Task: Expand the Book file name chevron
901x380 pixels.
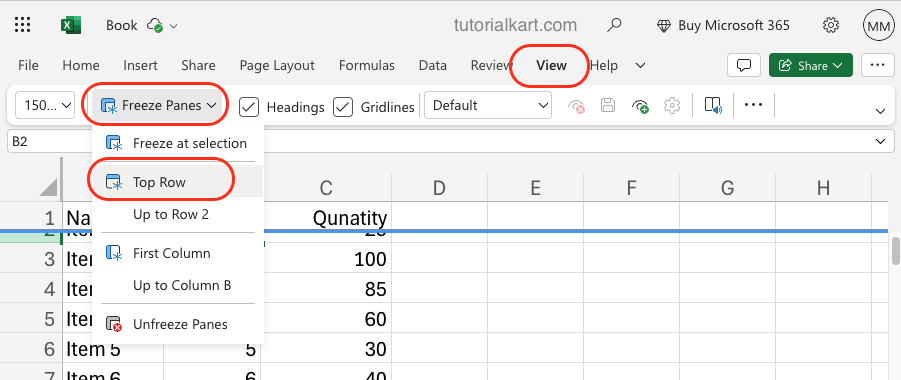Action: tap(174, 26)
